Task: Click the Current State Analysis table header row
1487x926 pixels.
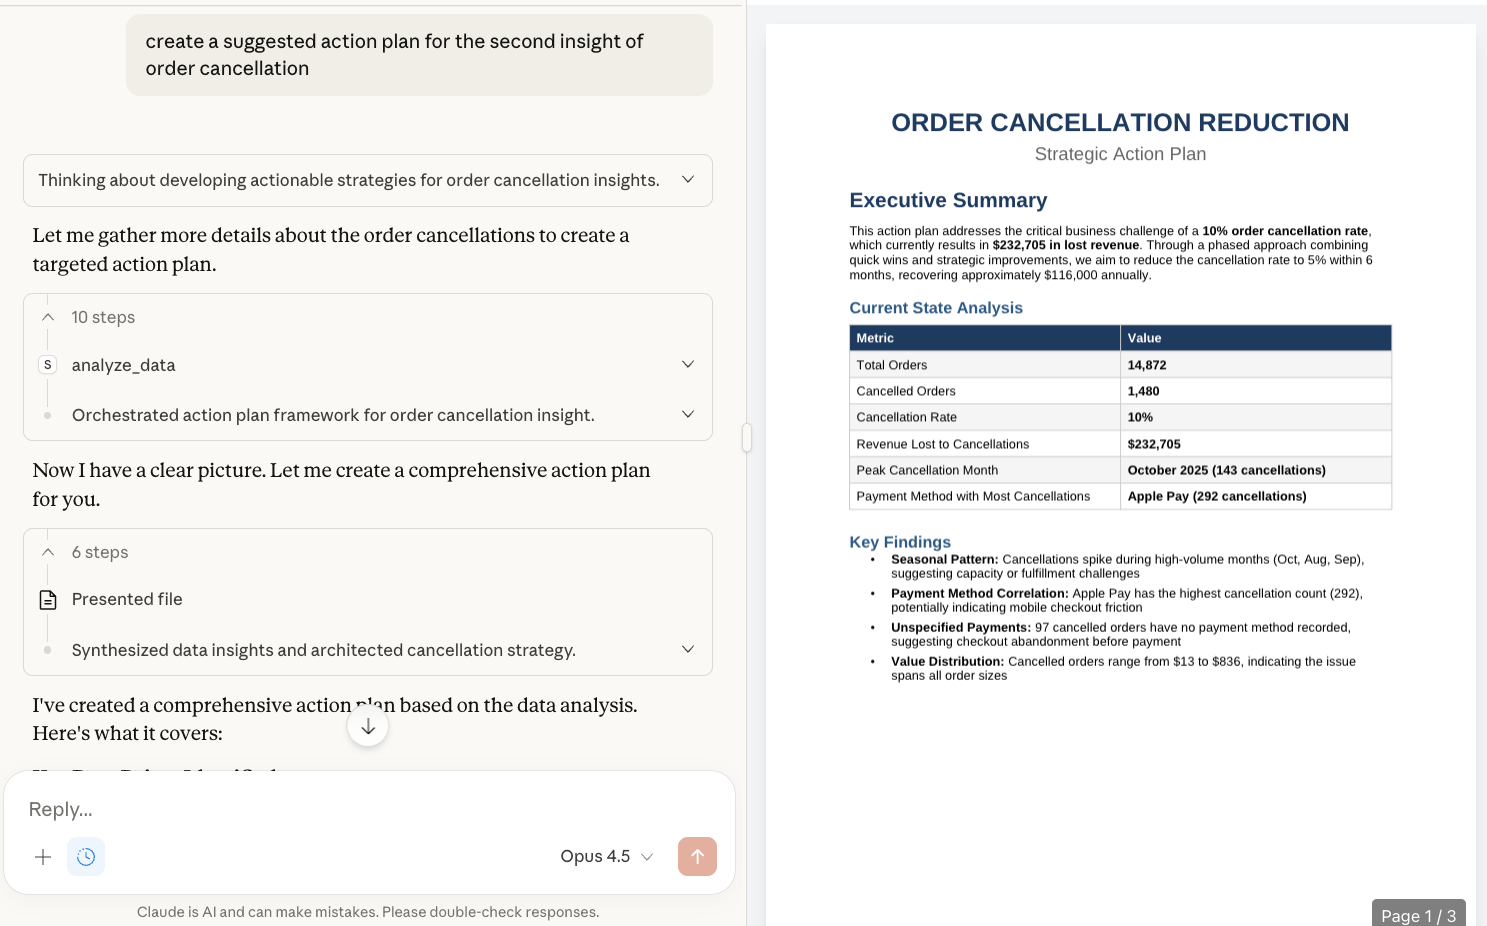Action: tap(1120, 338)
